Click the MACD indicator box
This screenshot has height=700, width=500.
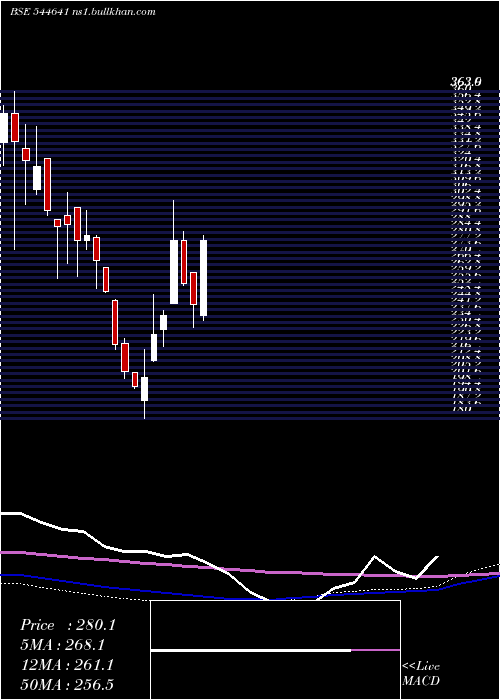(x=275, y=650)
